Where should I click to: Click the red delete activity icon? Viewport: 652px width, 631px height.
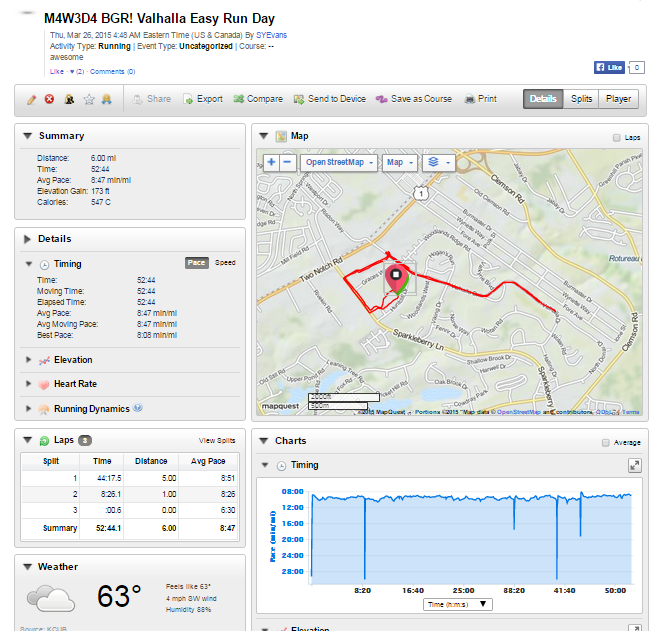[x=49, y=99]
